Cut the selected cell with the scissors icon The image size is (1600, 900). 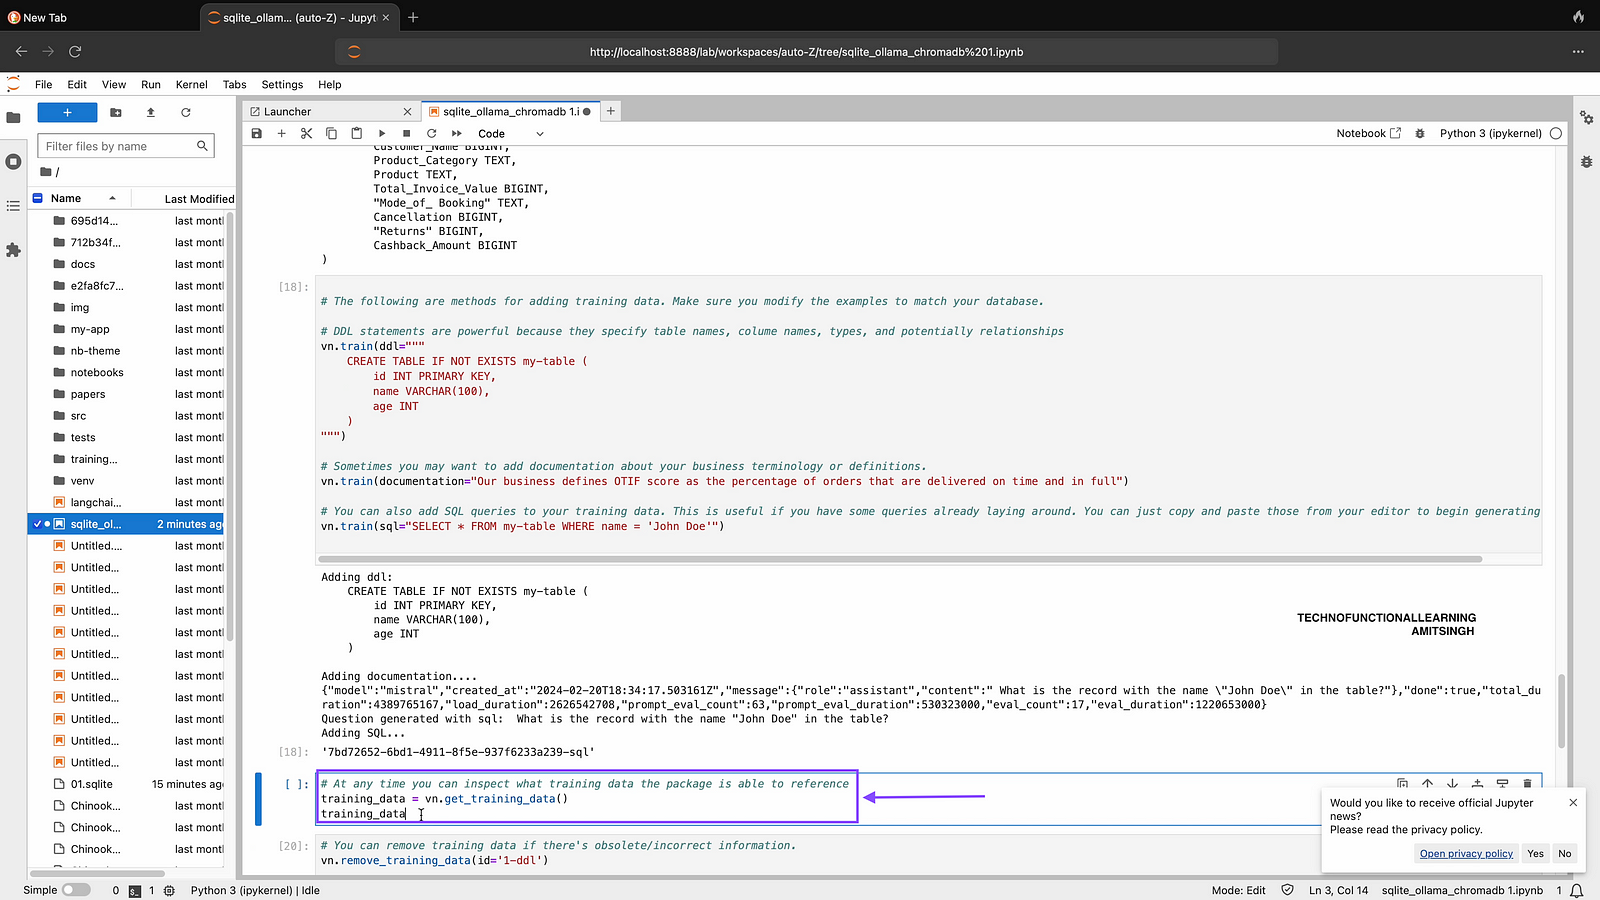point(306,133)
